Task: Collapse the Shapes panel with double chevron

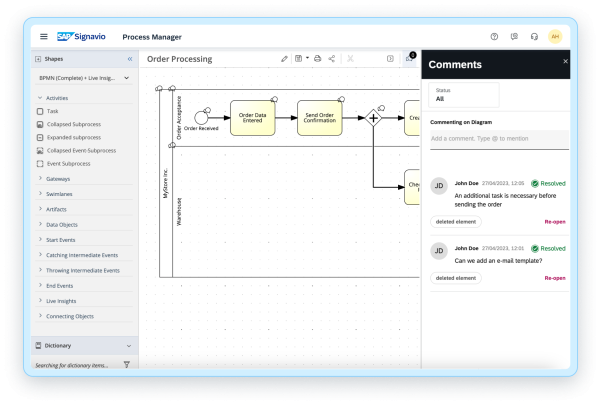Action: point(130,59)
